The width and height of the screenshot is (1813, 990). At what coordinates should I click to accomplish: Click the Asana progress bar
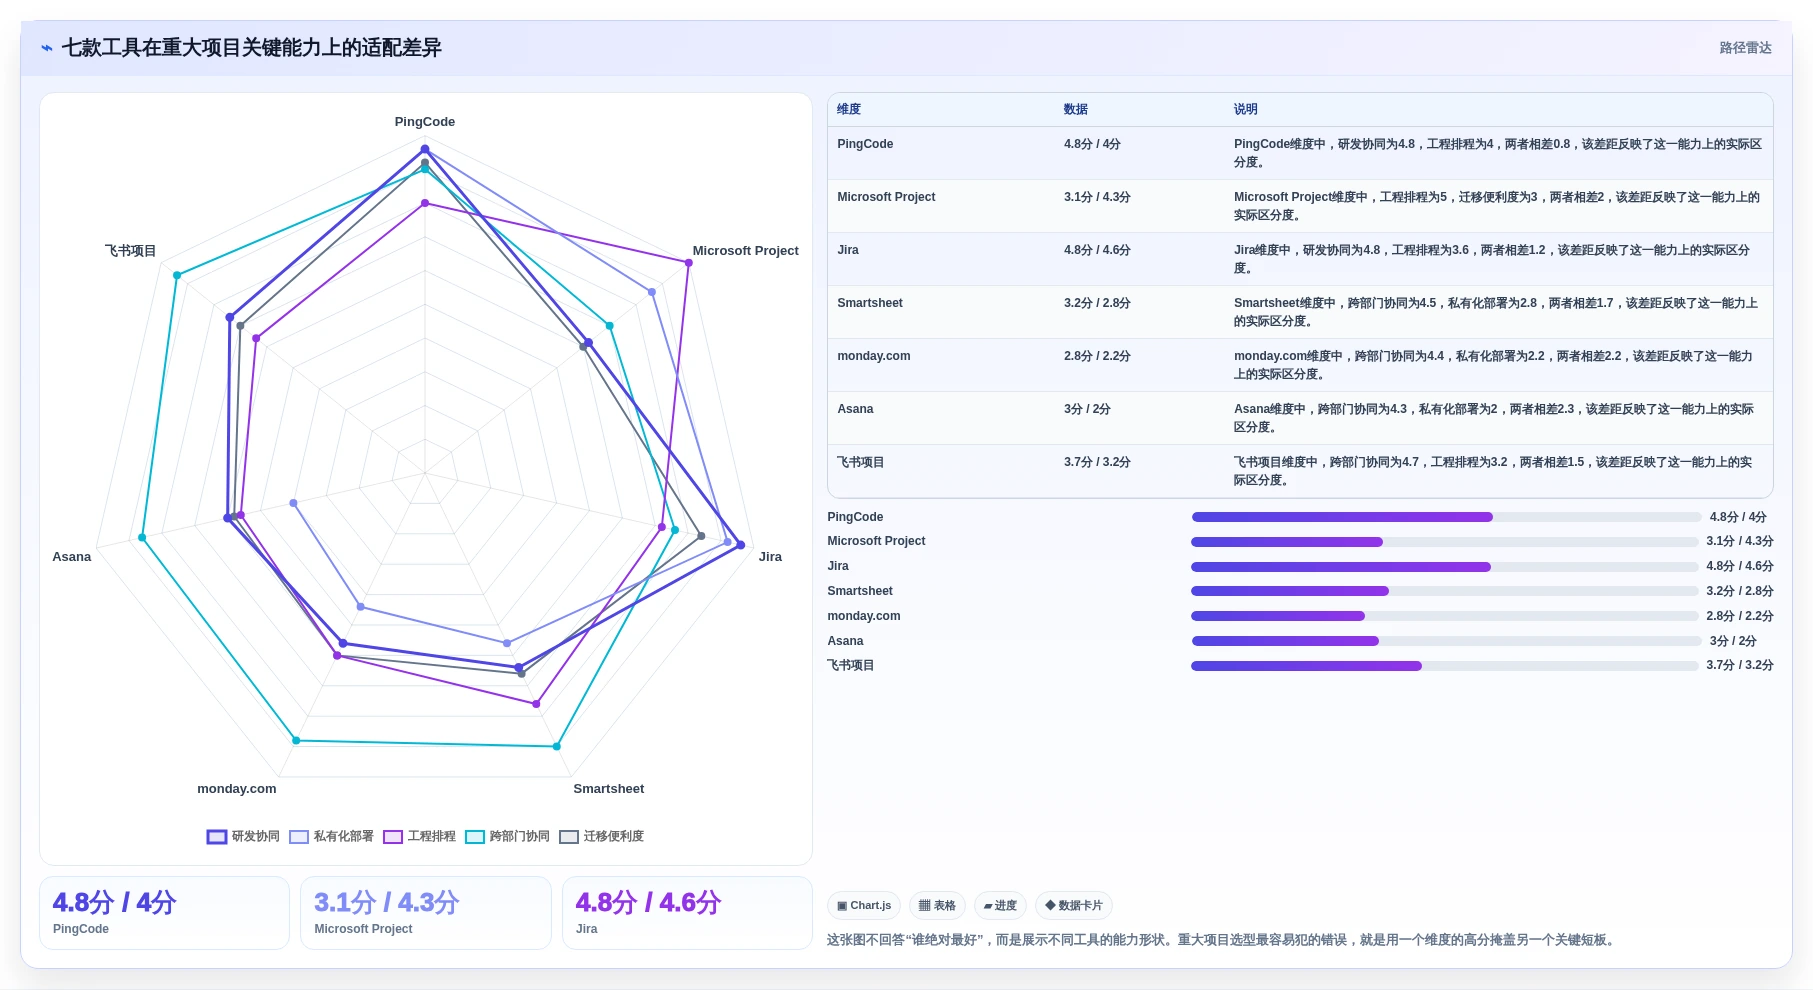pos(1446,641)
